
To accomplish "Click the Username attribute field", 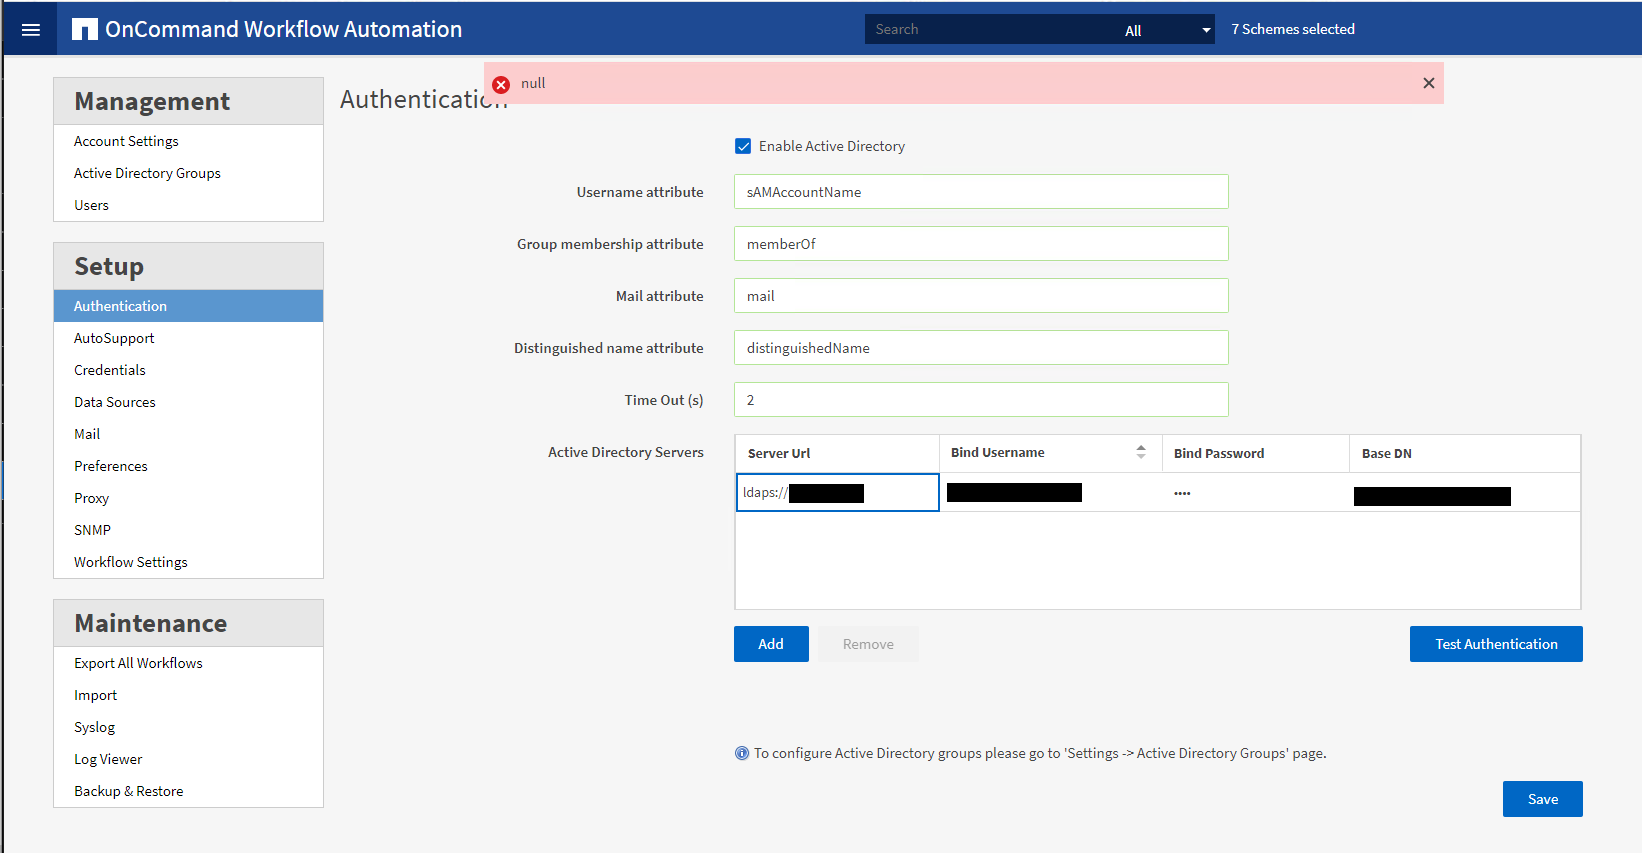I will pos(980,192).
